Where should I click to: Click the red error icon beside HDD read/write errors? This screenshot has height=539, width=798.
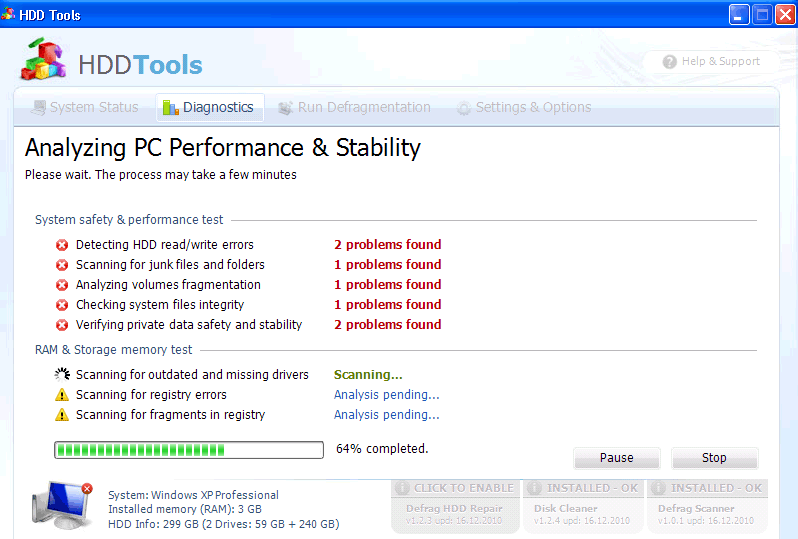pyautogui.click(x=62, y=245)
